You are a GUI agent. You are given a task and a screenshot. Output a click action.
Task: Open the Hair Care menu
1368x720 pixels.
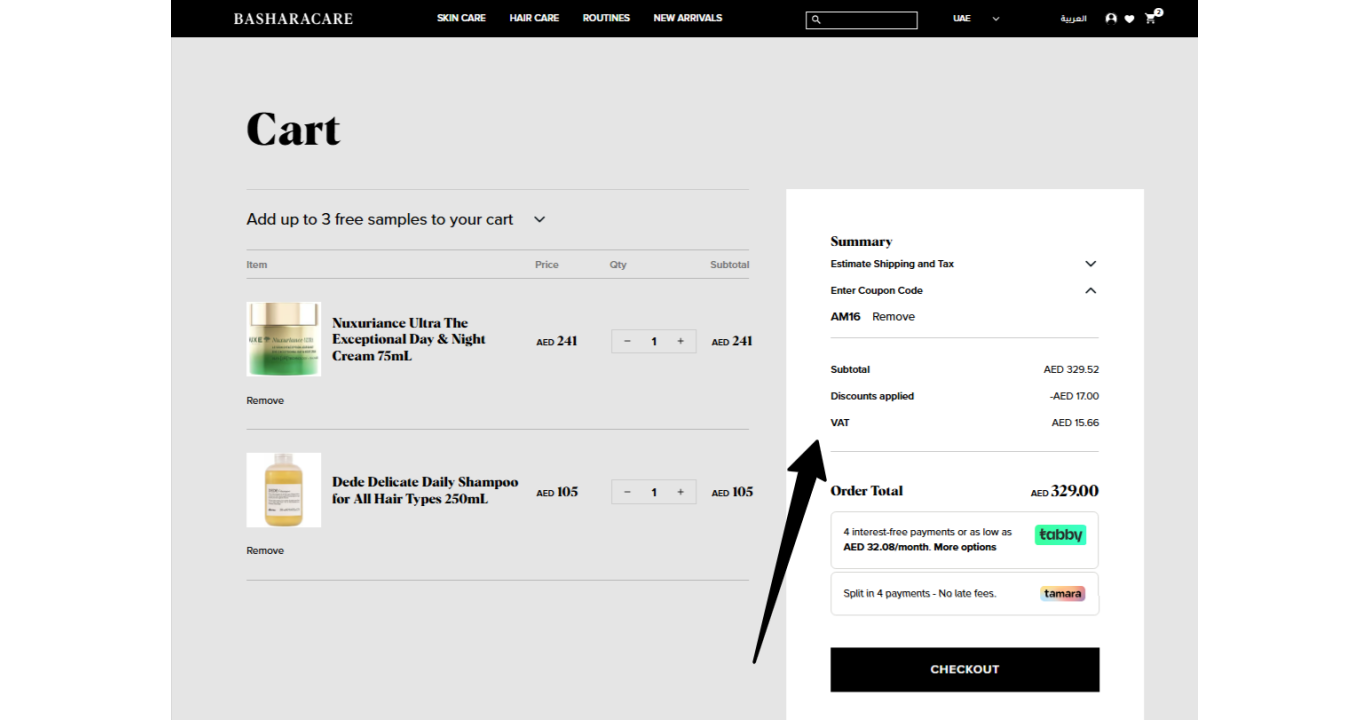click(x=534, y=18)
